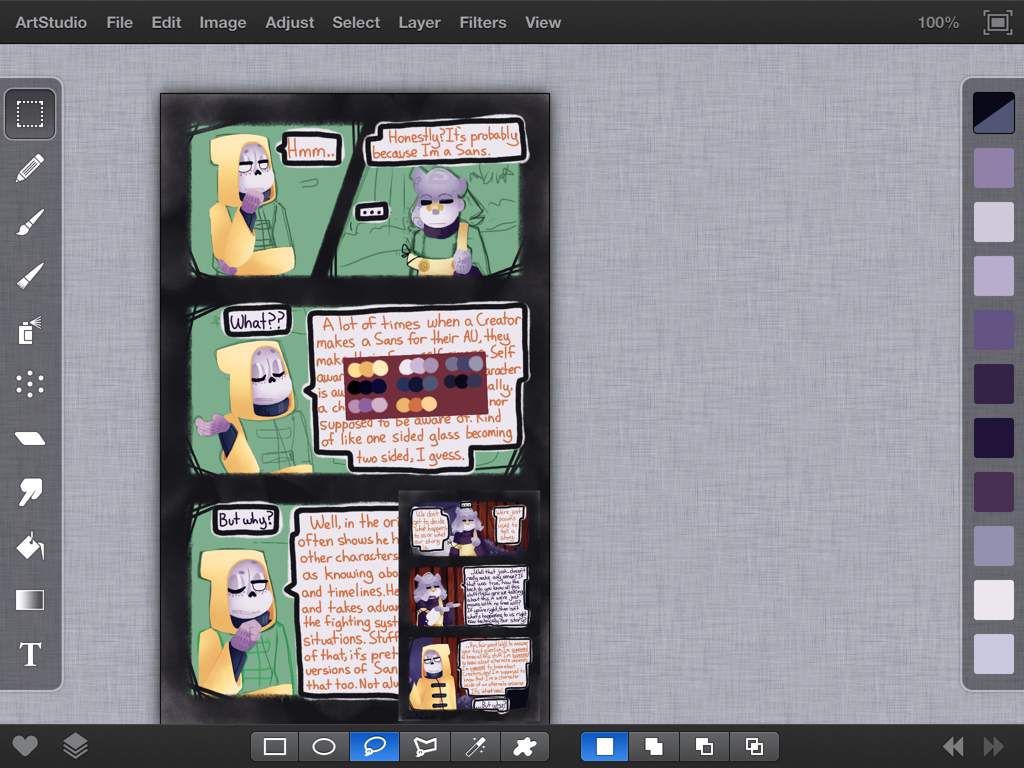This screenshot has height=768, width=1024.
Task: Set selection mode to subtract
Action: pos(704,746)
